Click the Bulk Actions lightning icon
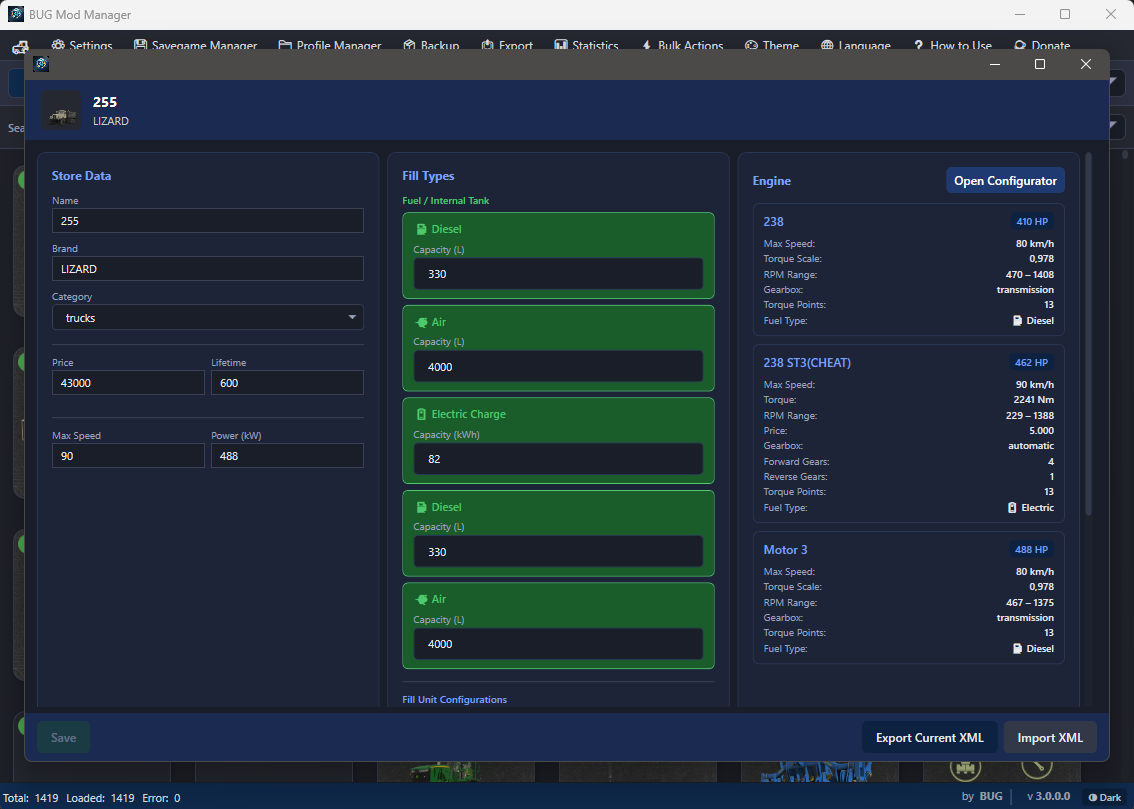 click(646, 46)
